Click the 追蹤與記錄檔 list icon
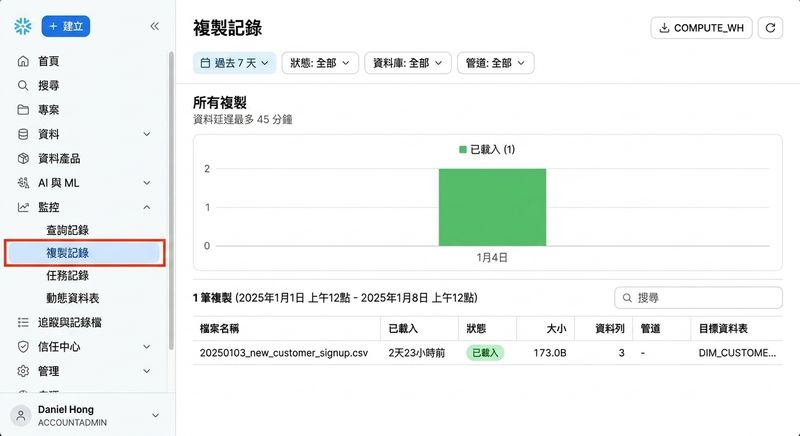800x436 pixels. click(x=23, y=322)
